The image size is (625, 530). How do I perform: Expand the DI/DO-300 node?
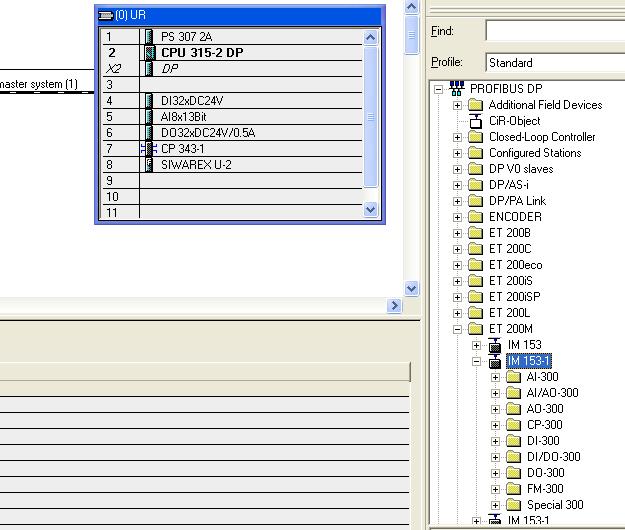pos(495,457)
